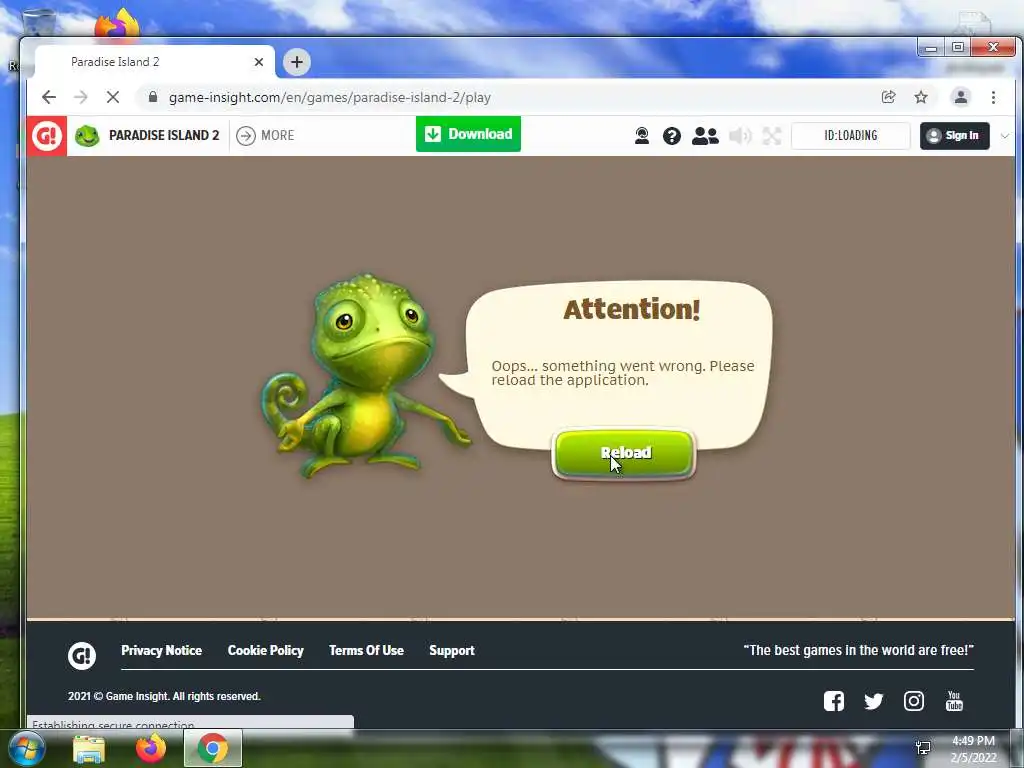The image size is (1024, 768).
Task: Stop page loading with X button
Action: point(112,97)
